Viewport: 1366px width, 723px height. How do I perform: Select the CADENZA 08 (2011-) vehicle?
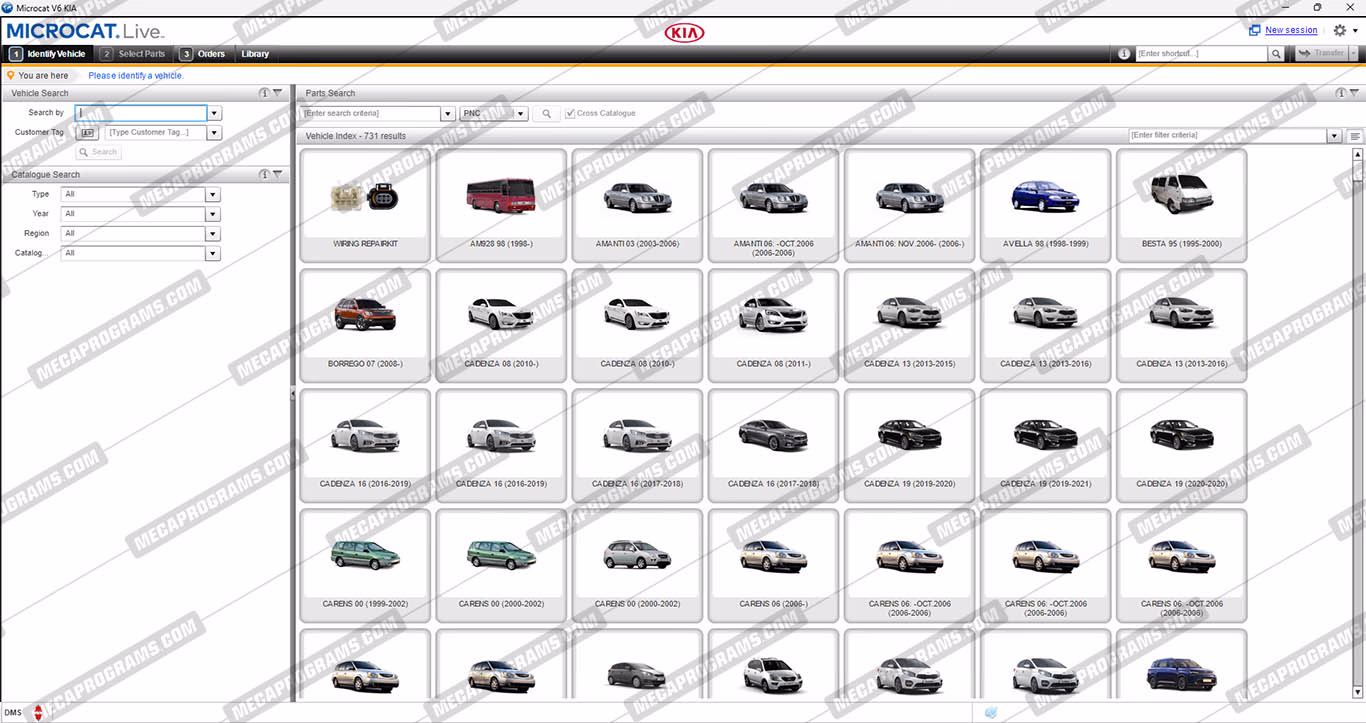point(773,325)
